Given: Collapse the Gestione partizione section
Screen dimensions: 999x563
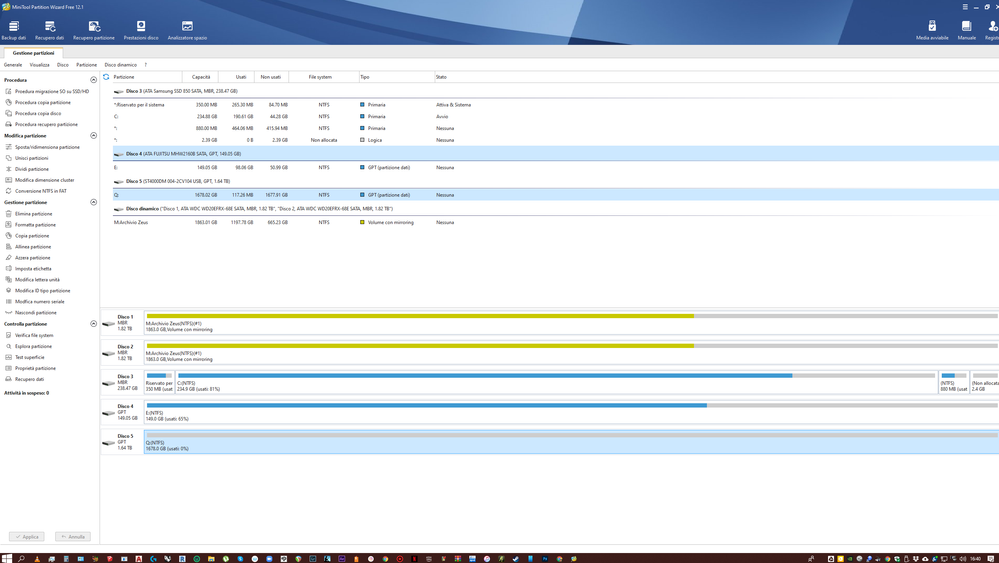Looking at the screenshot, I should [x=94, y=203].
